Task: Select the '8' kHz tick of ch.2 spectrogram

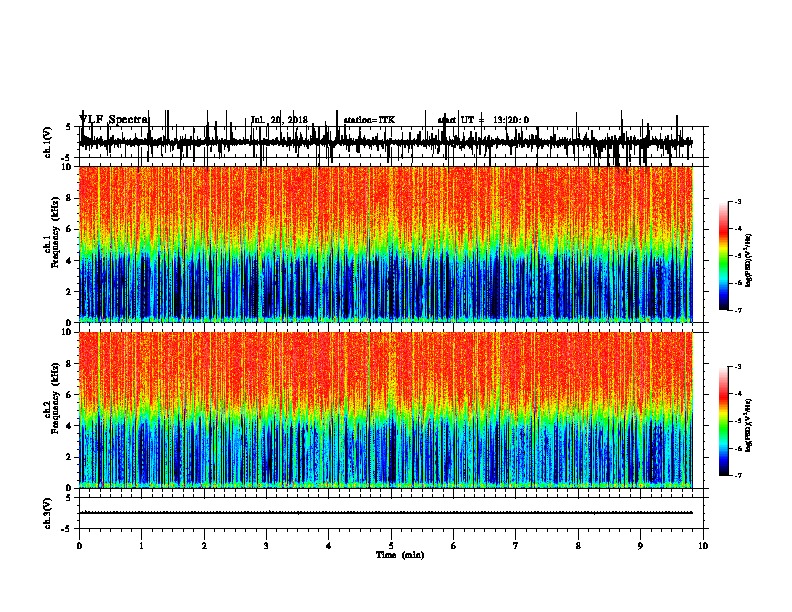Action: tap(69, 364)
